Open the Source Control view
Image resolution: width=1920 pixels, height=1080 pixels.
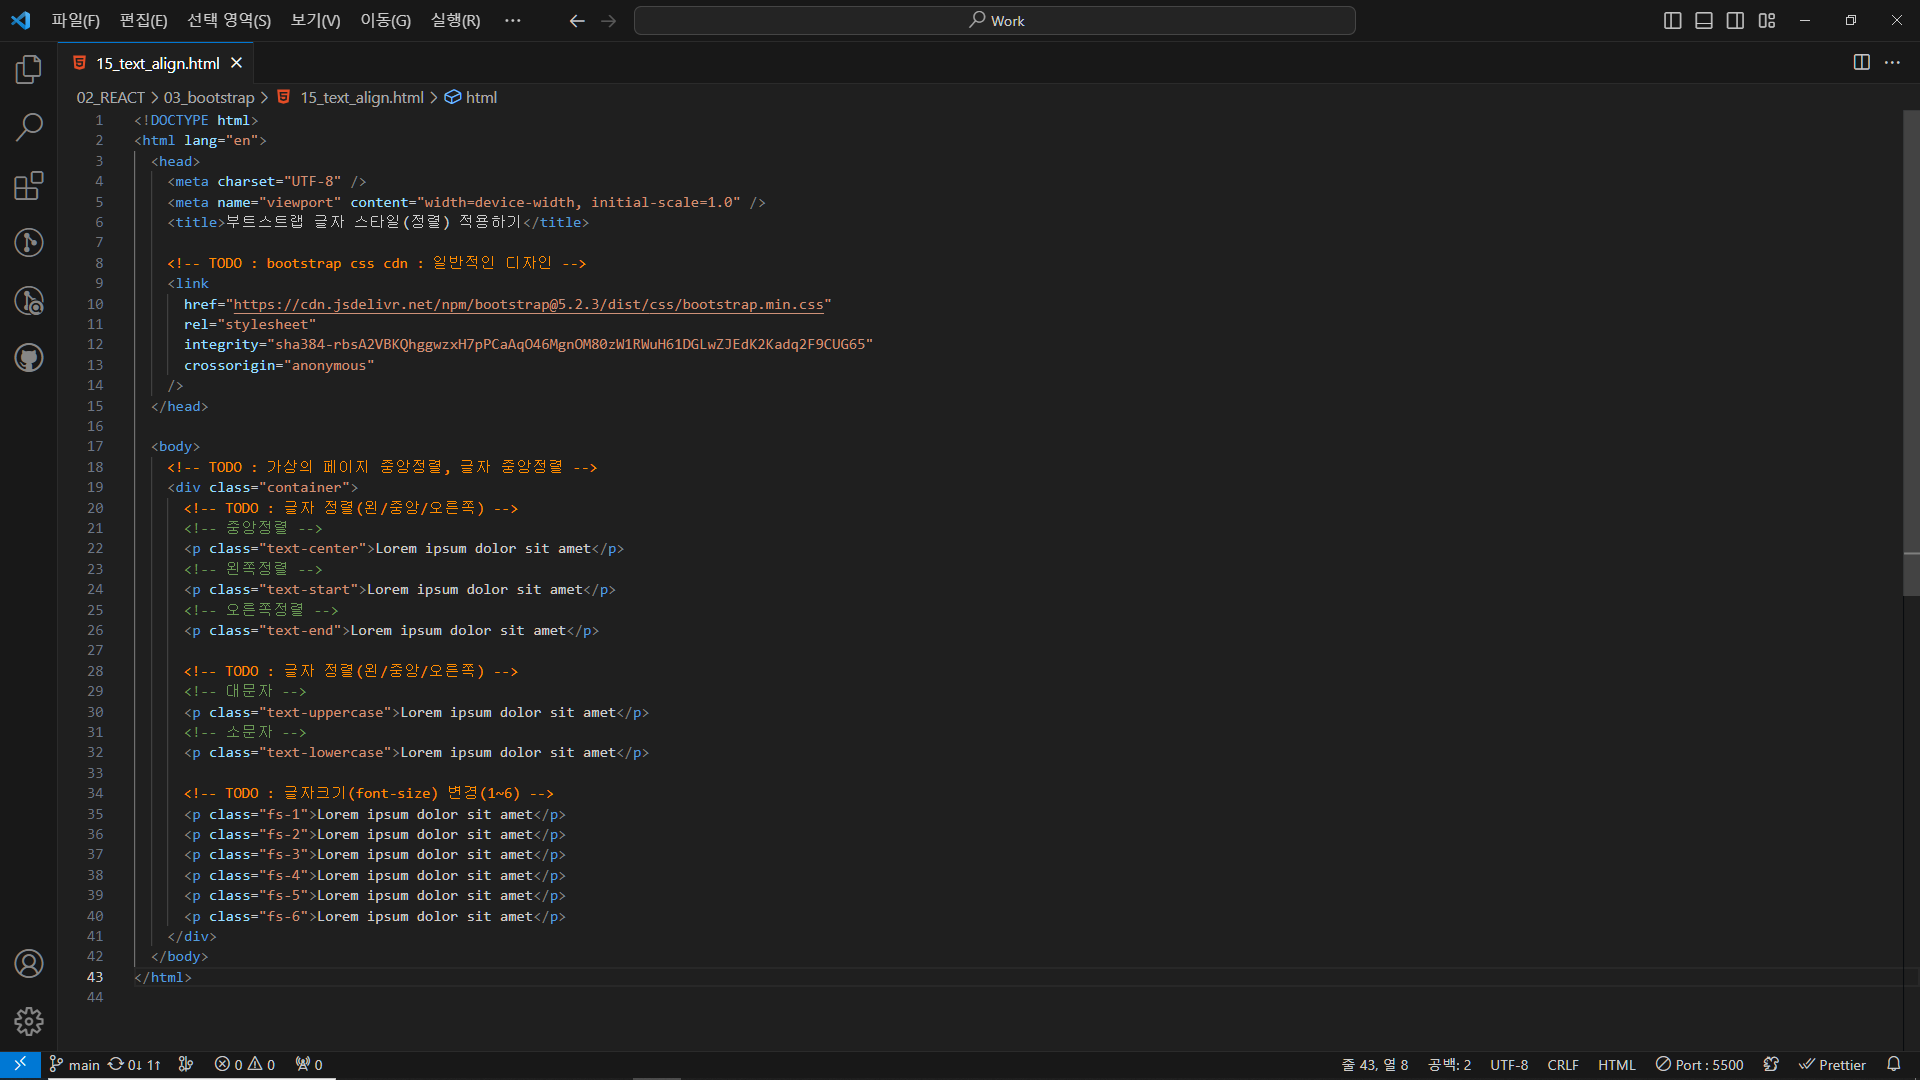29,242
